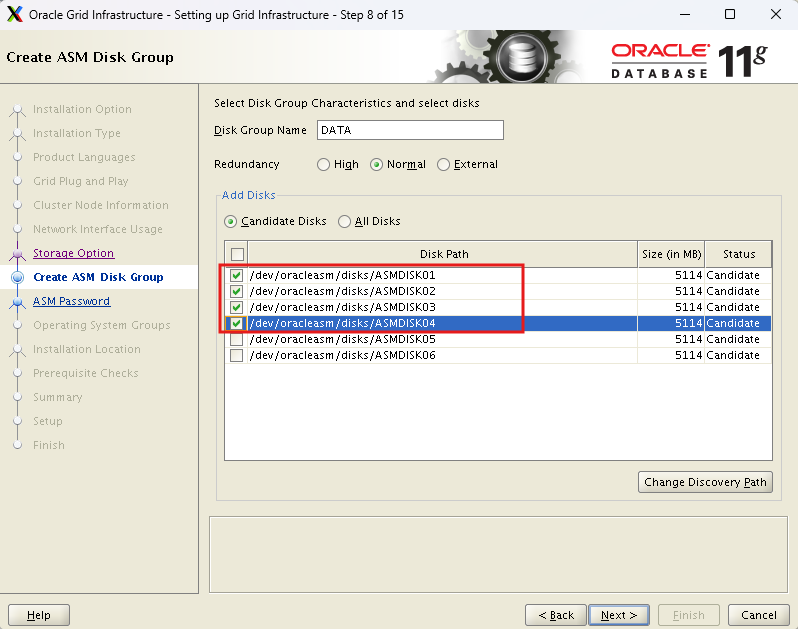Select Candidate Disks radio button

tap(275, 221)
